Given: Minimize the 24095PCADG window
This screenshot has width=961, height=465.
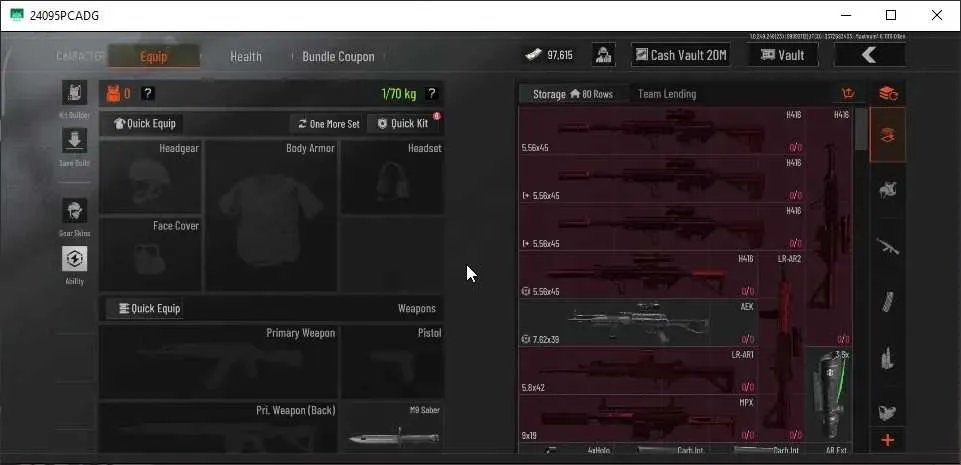Looking at the screenshot, I should [846, 15].
